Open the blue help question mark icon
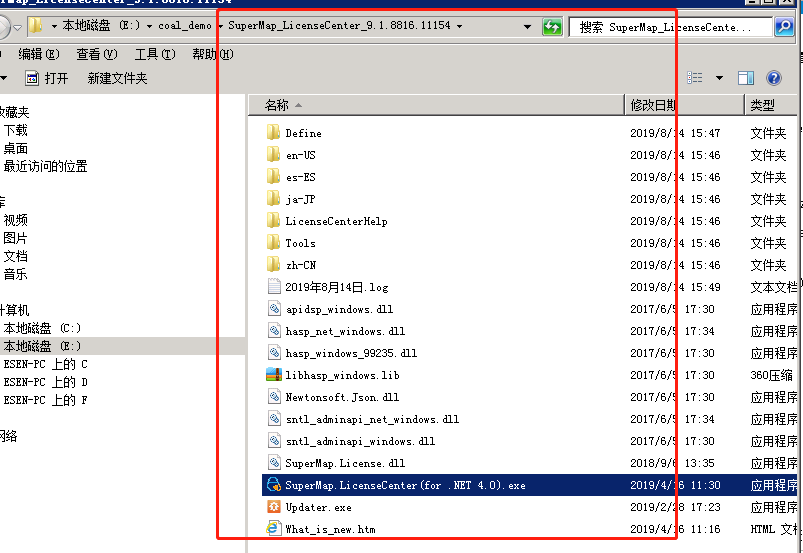The image size is (803, 553). point(773,78)
